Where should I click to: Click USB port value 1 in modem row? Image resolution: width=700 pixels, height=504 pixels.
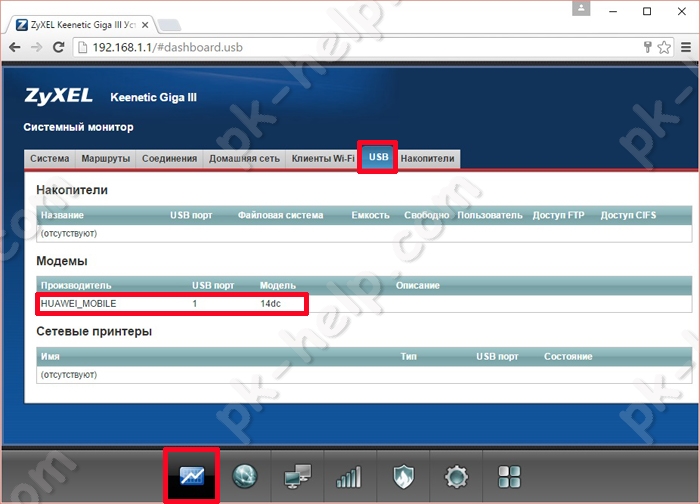(x=195, y=304)
